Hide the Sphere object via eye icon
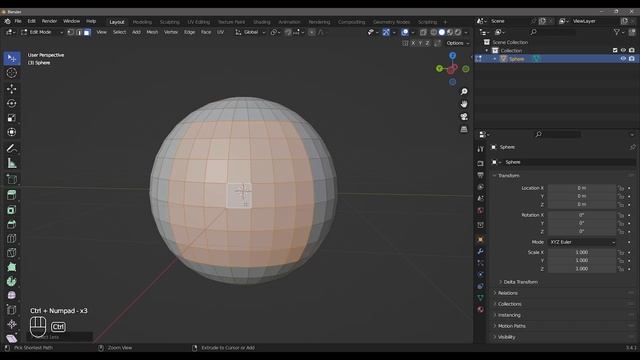This screenshot has width=640, height=360. [x=623, y=59]
